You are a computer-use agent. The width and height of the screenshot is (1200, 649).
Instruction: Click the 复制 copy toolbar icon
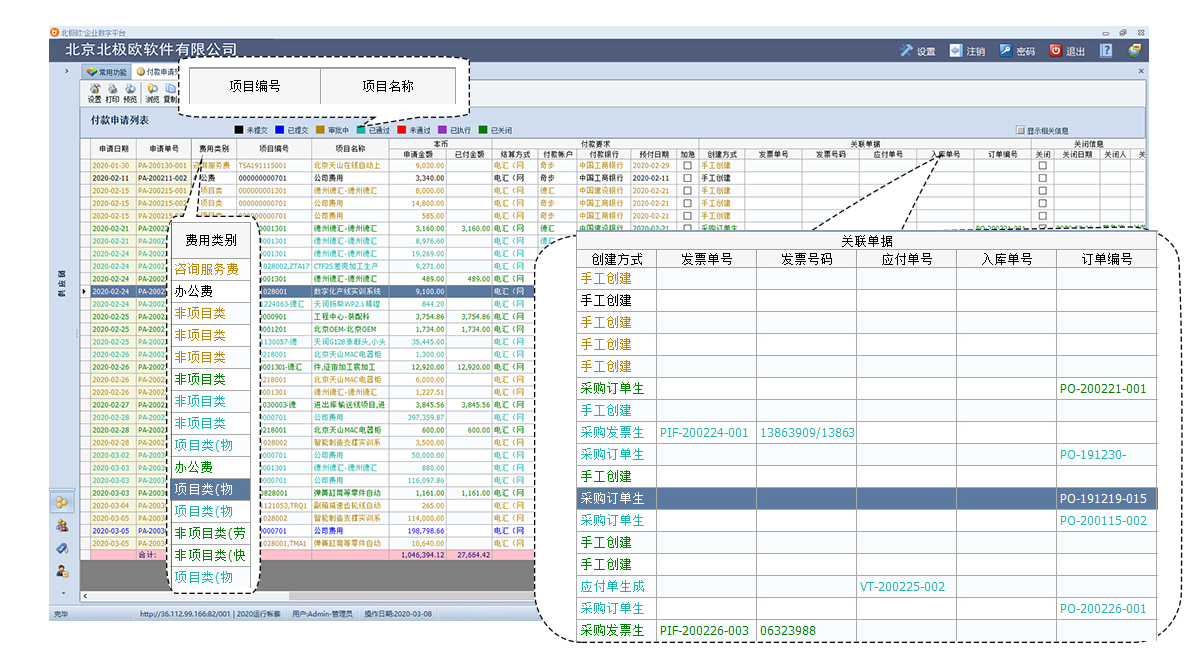pos(171,93)
